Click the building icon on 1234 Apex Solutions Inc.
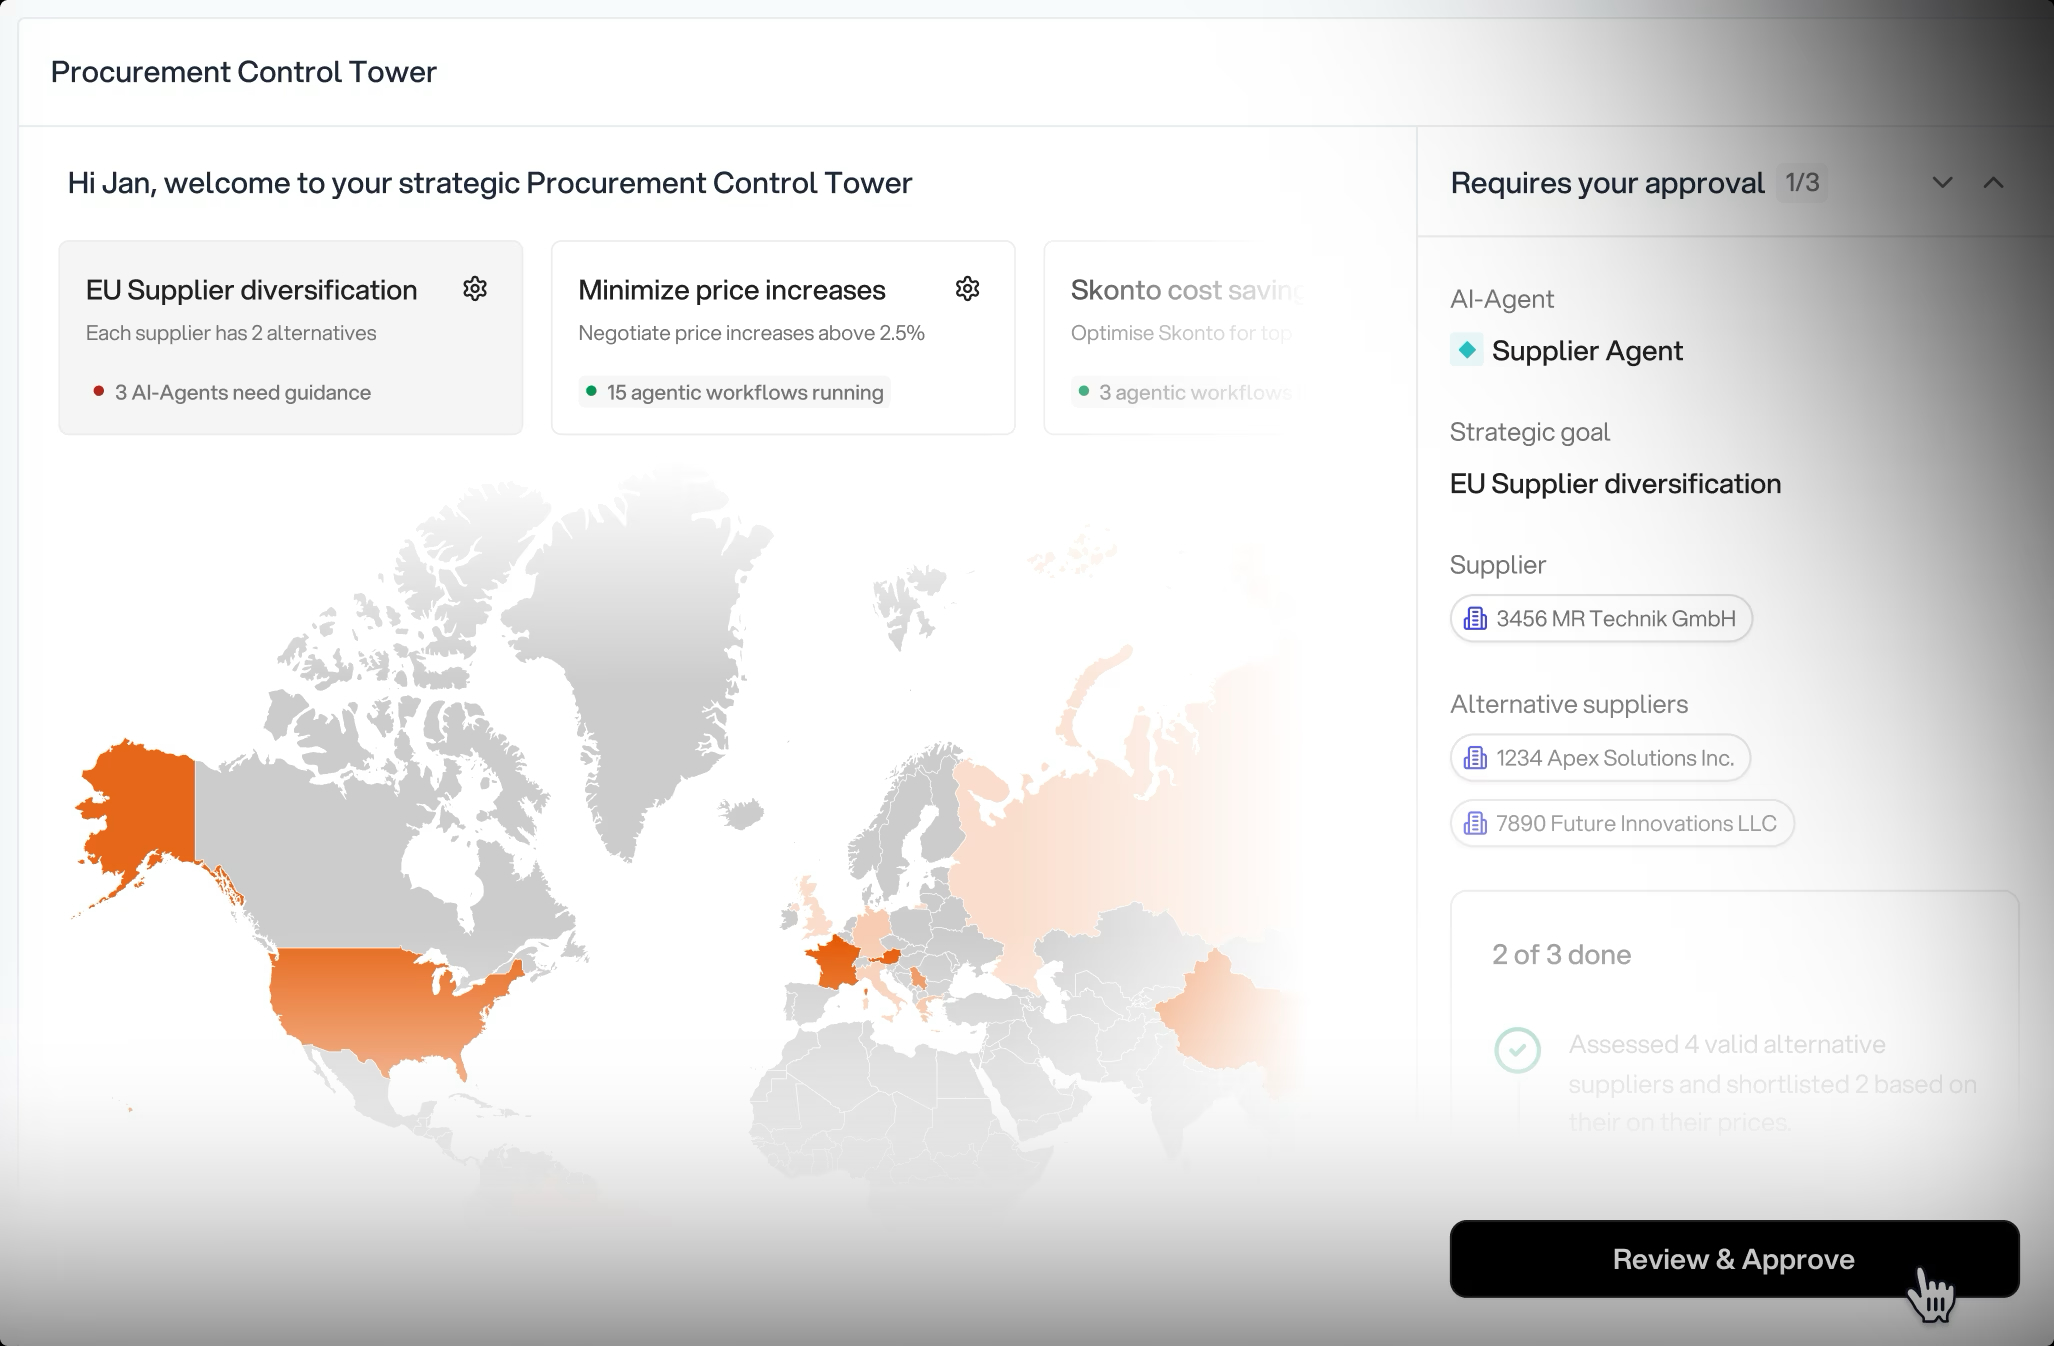The width and height of the screenshot is (2054, 1346). [x=1474, y=758]
